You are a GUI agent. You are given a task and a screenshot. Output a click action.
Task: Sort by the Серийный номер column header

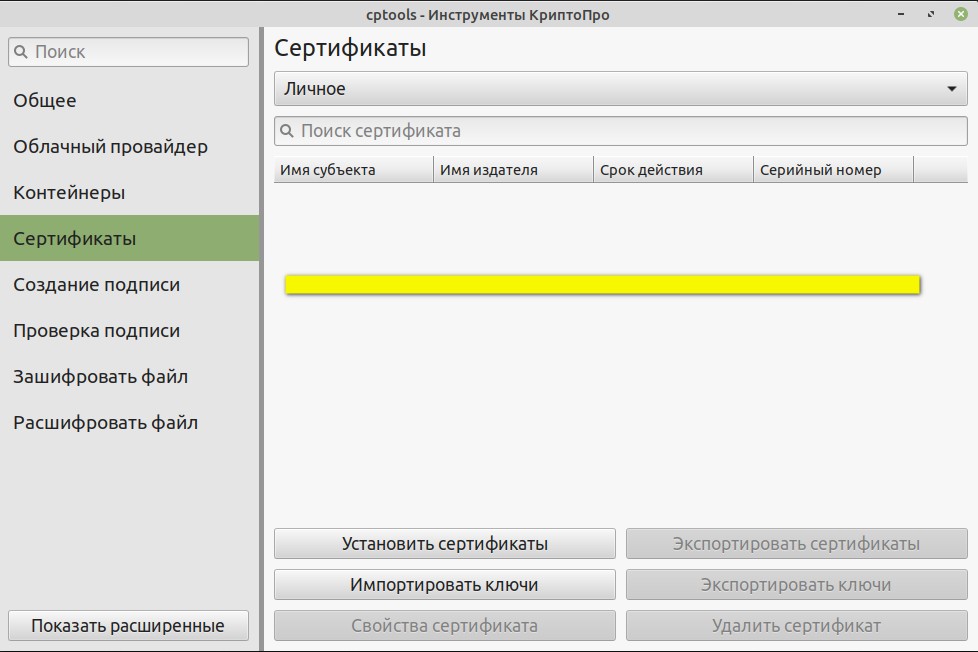(833, 170)
